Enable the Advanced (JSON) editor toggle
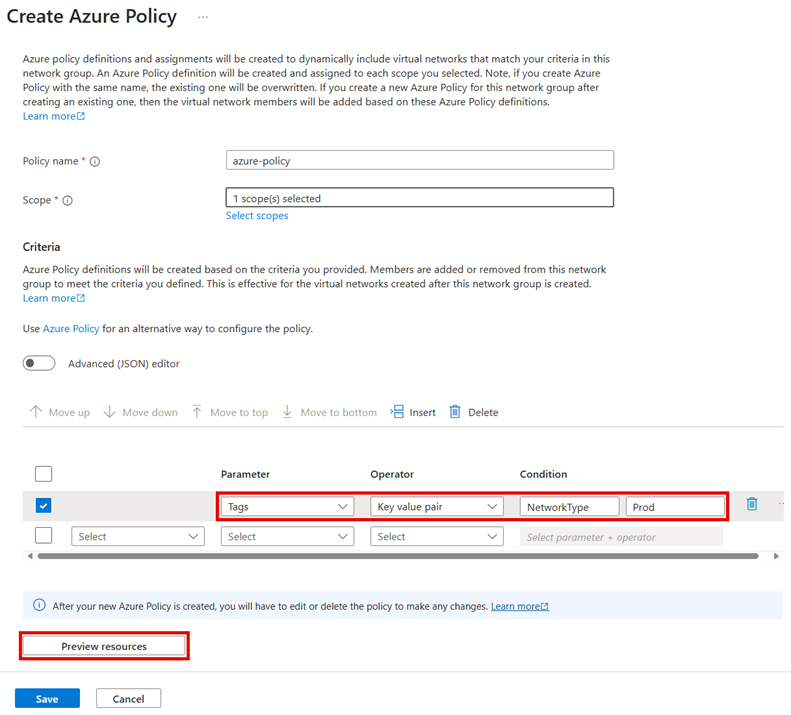The height and width of the screenshot is (715, 791). tap(39, 364)
